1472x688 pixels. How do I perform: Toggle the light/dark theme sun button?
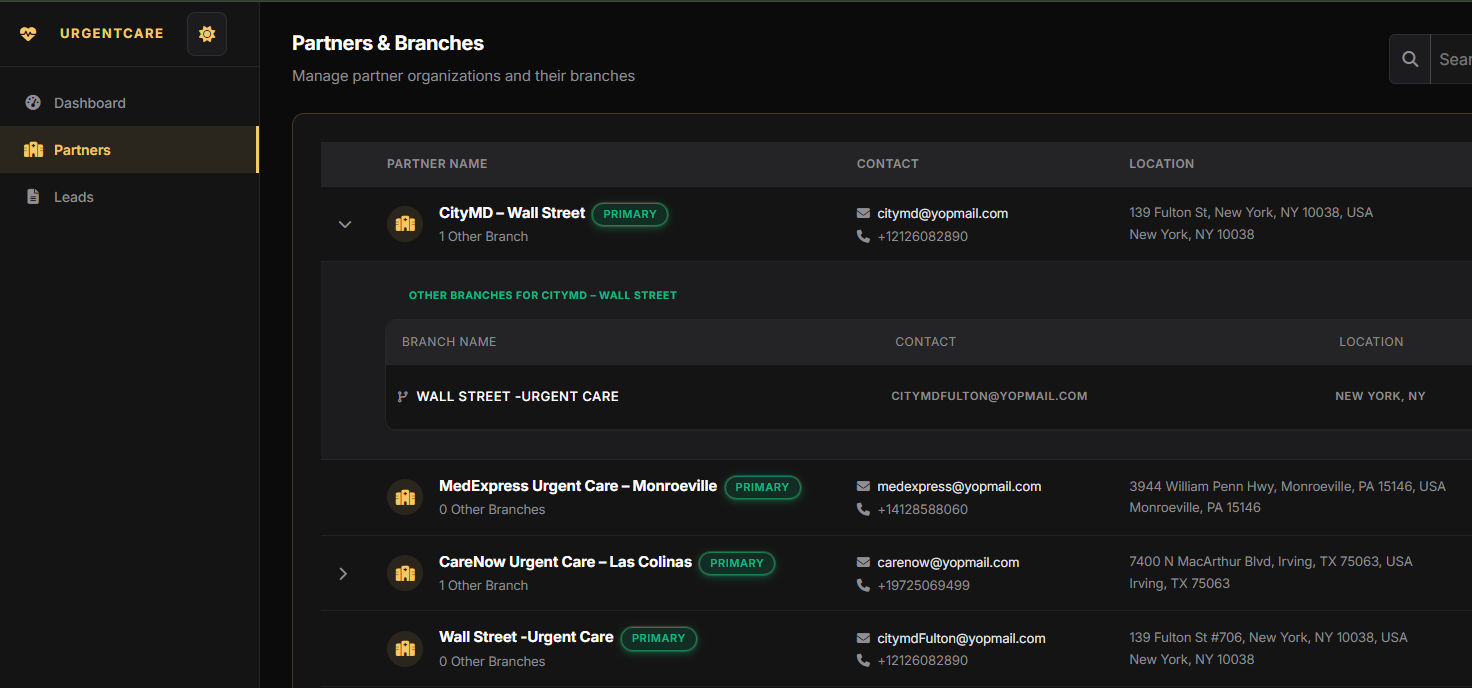207,34
